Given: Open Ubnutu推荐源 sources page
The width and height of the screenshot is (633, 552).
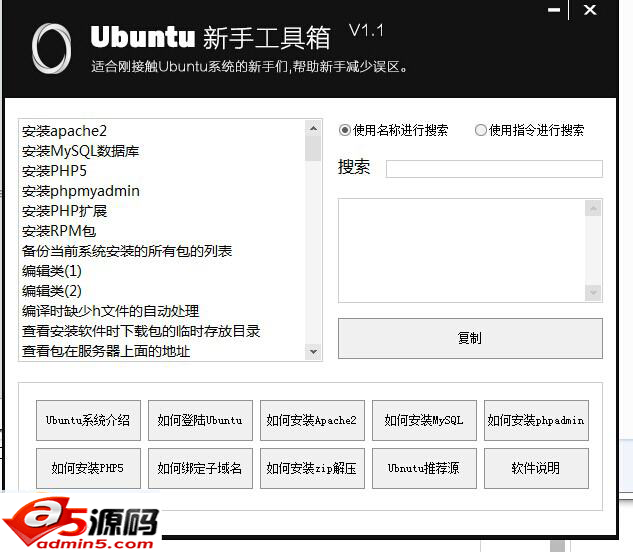Looking at the screenshot, I should 424,468.
